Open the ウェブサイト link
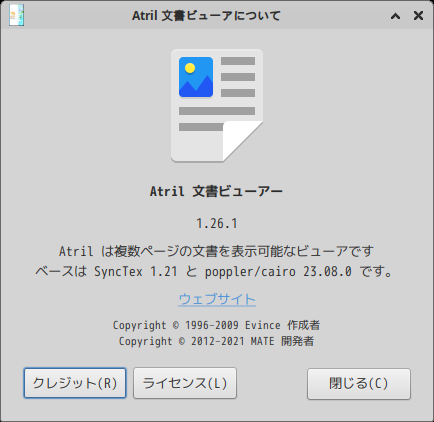434x422 pixels. (x=217, y=299)
